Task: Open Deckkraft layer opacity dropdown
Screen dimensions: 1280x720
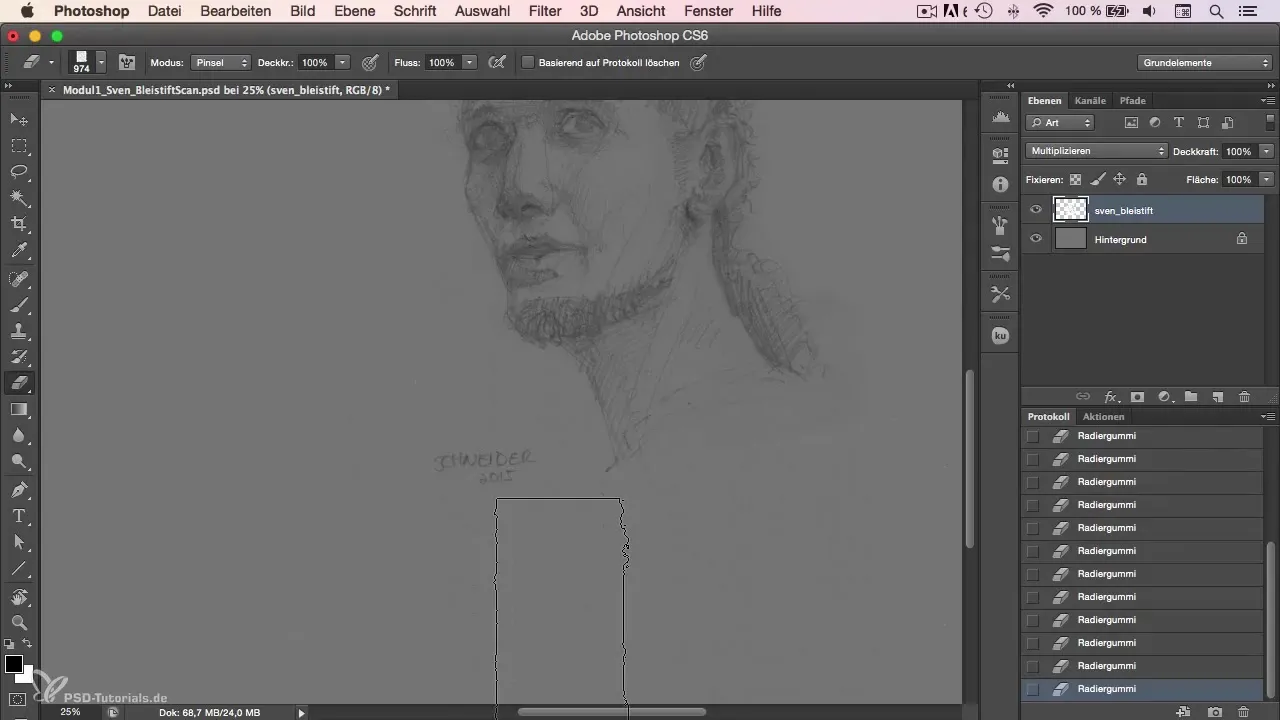Action: point(1267,151)
